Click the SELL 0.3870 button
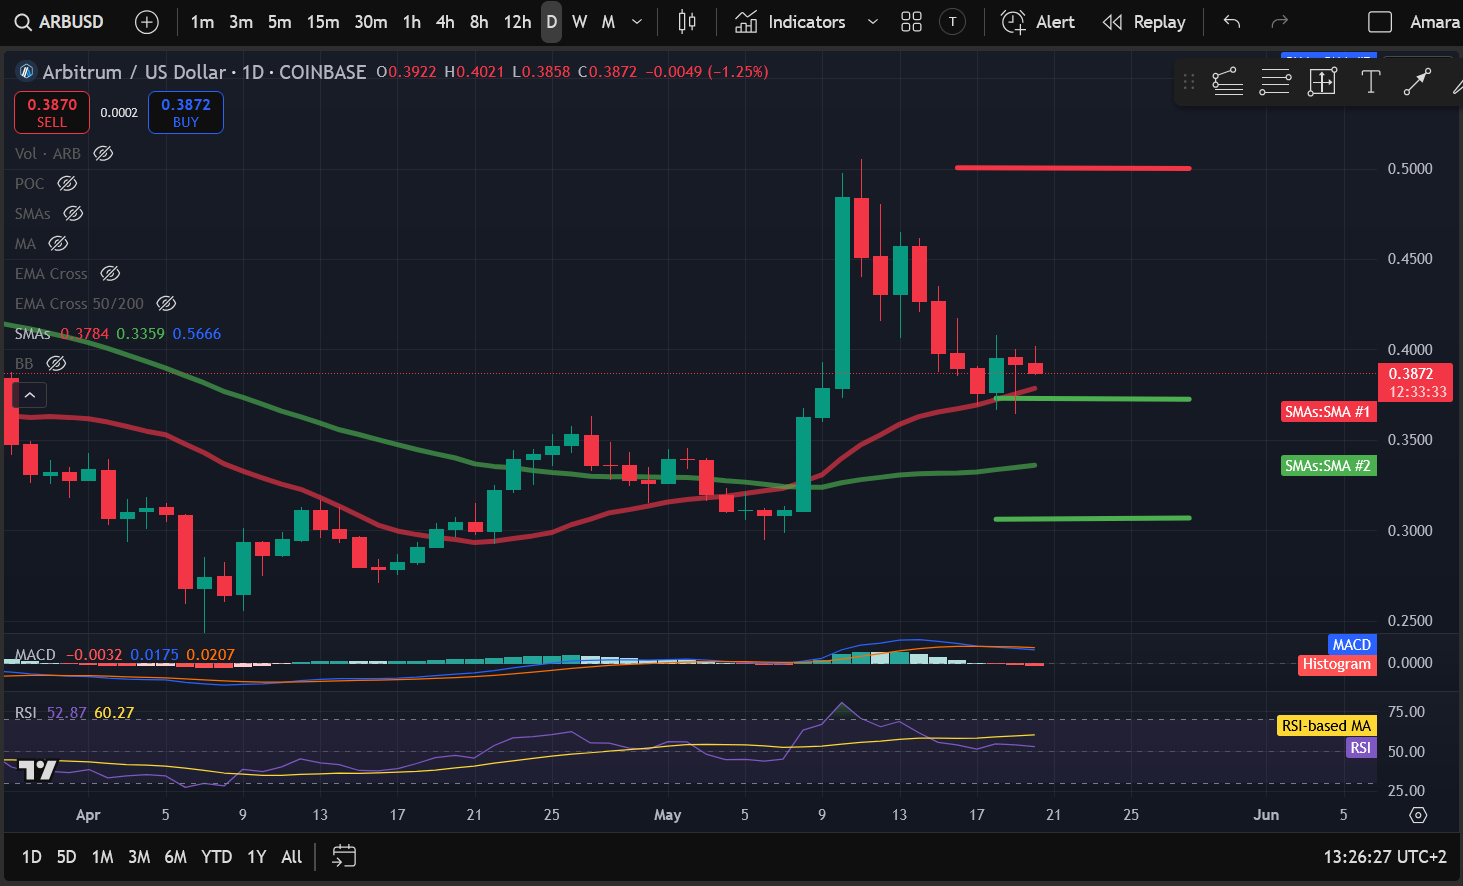 pyautogui.click(x=52, y=112)
